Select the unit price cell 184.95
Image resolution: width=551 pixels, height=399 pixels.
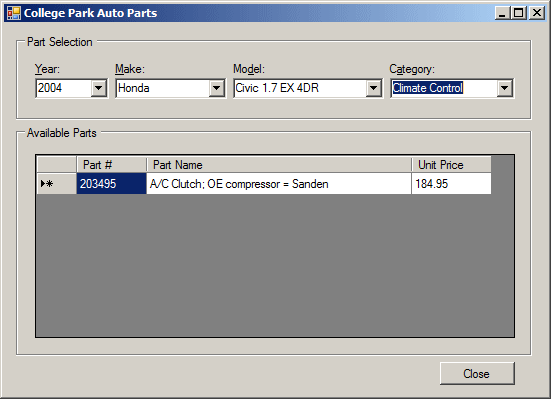[x=451, y=184]
